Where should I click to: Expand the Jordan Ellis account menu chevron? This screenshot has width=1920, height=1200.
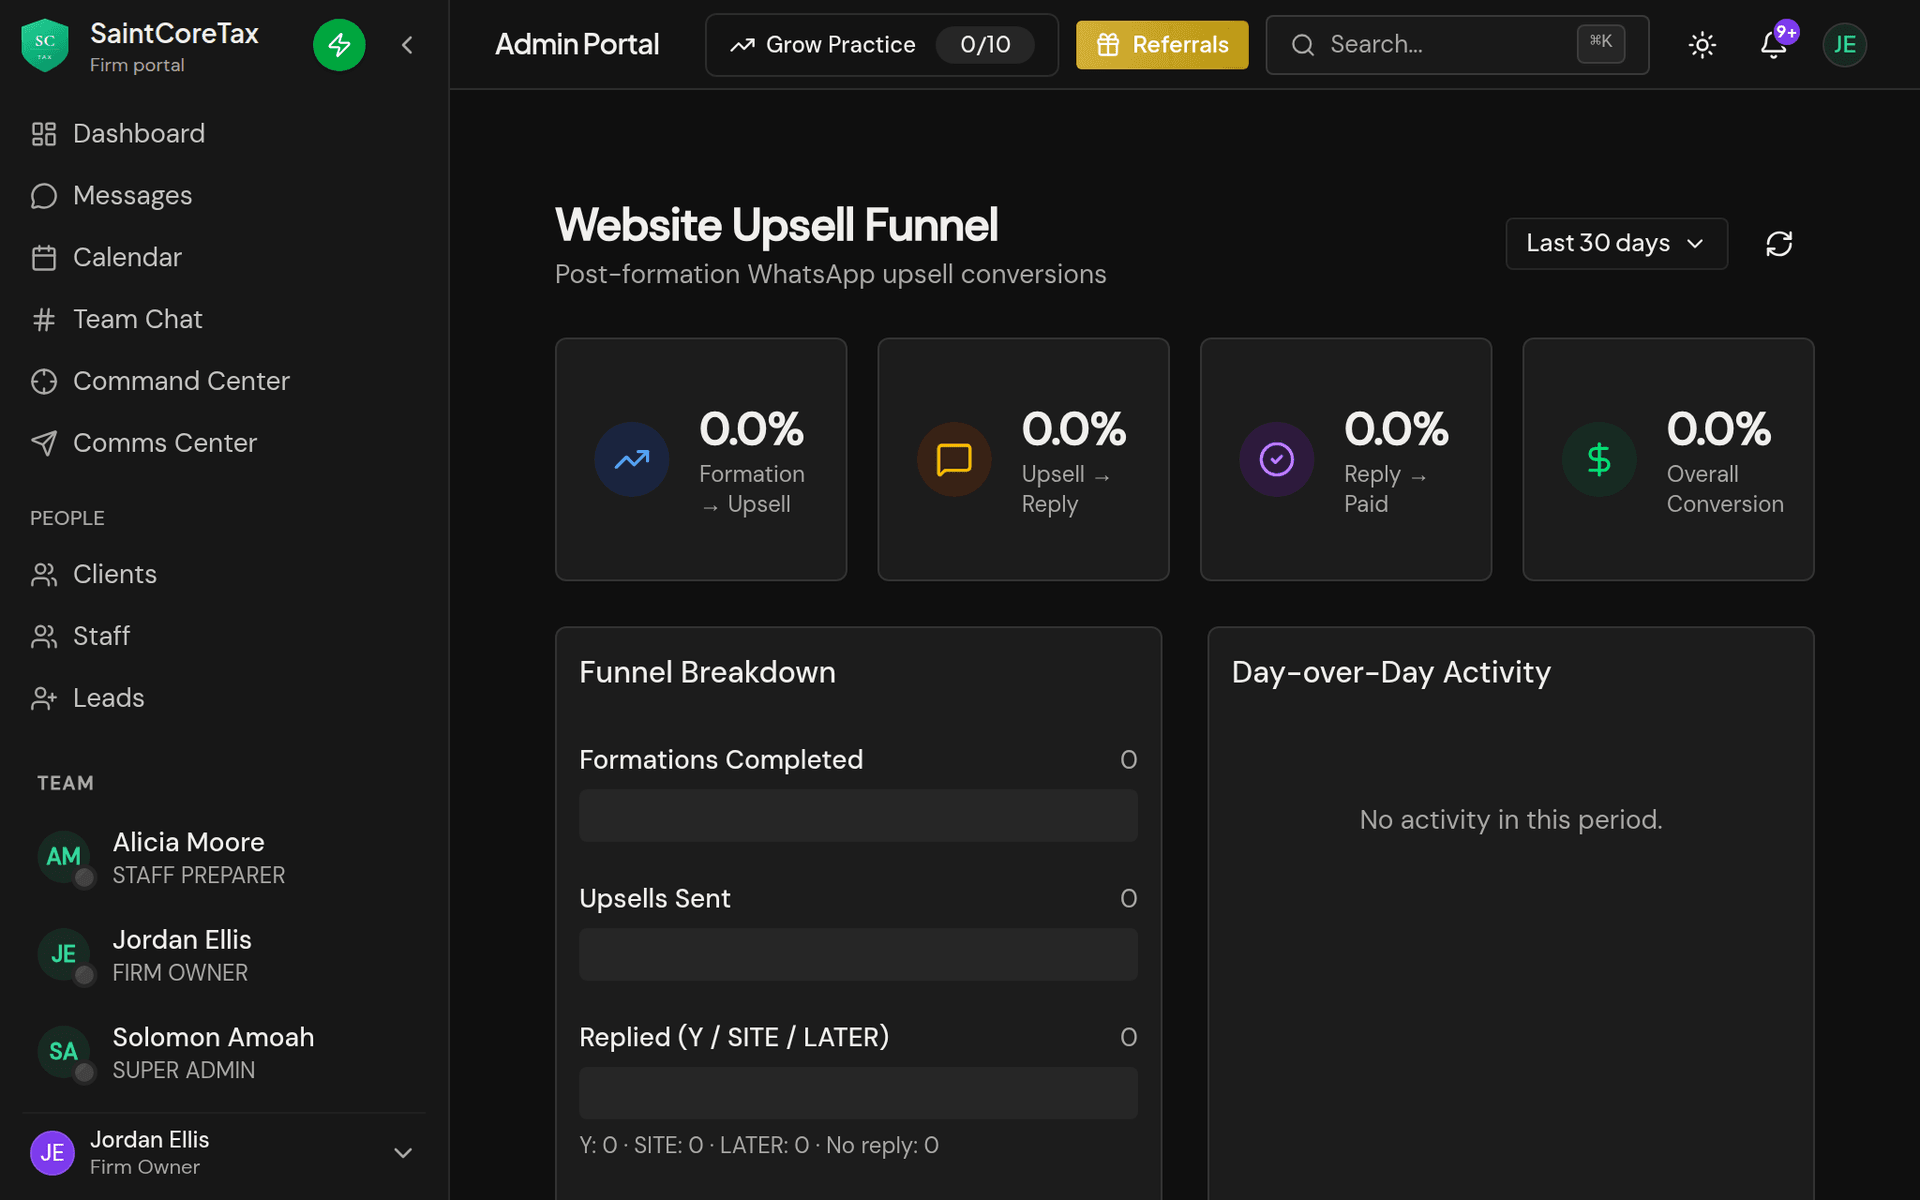[403, 1153]
